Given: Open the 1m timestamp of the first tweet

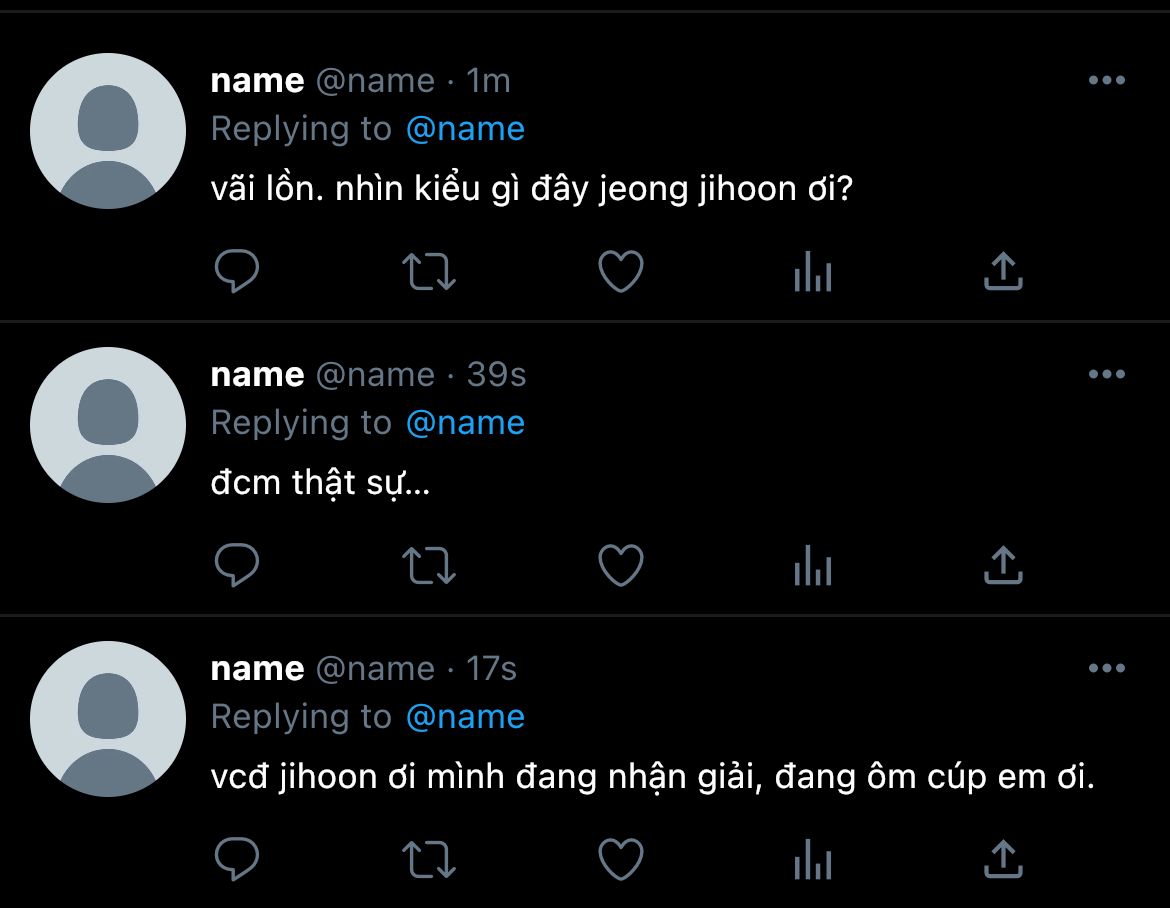Looking at the screenshot, I should (489, 81).
